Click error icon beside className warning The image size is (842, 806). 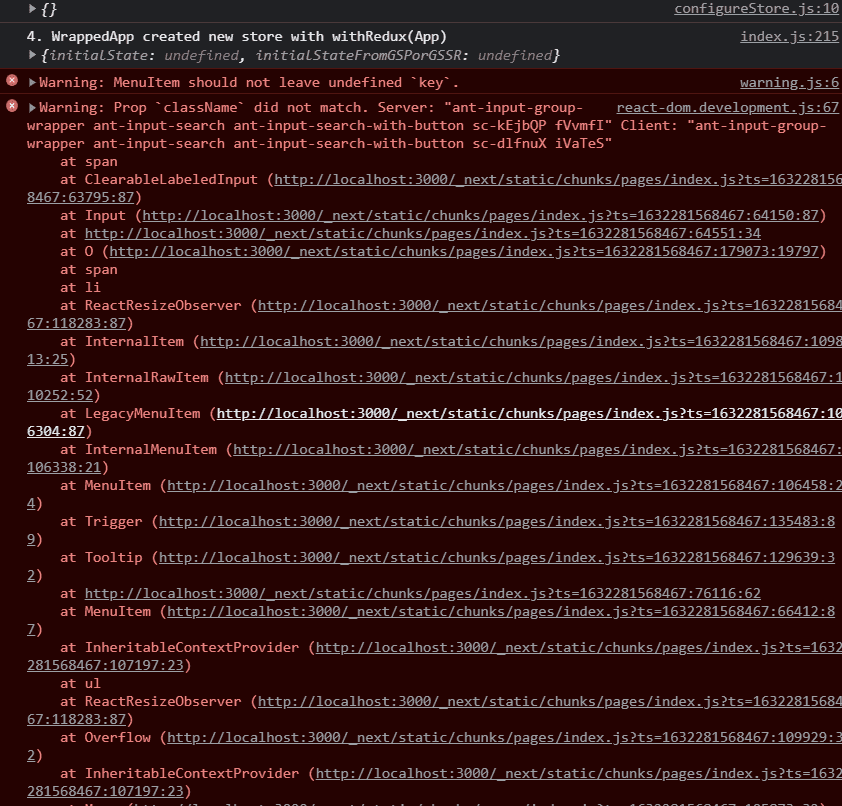(x=12, y=106)
